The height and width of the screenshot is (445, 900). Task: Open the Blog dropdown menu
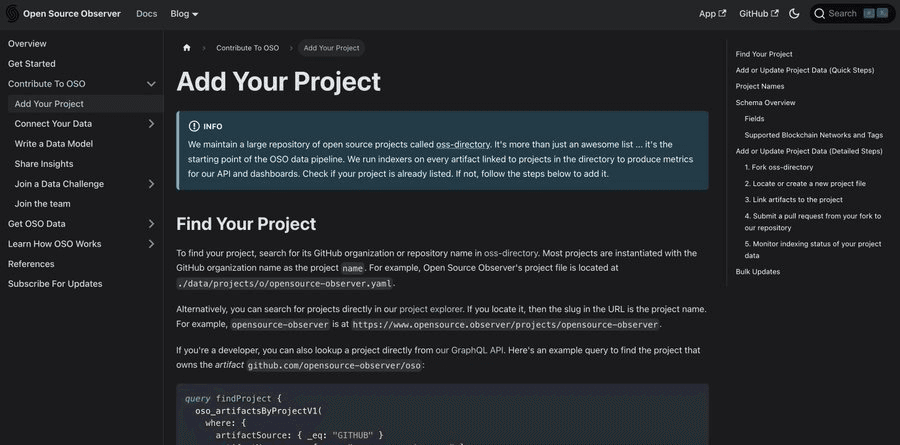pos(184,14)
